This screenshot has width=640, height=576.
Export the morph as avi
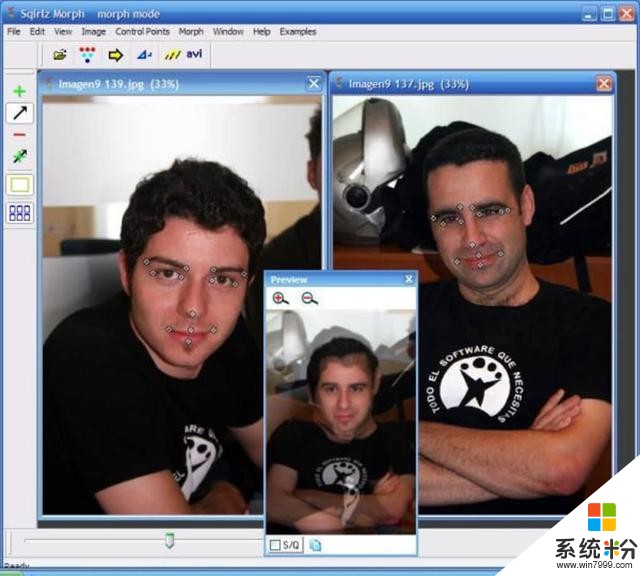coord(194,54)
